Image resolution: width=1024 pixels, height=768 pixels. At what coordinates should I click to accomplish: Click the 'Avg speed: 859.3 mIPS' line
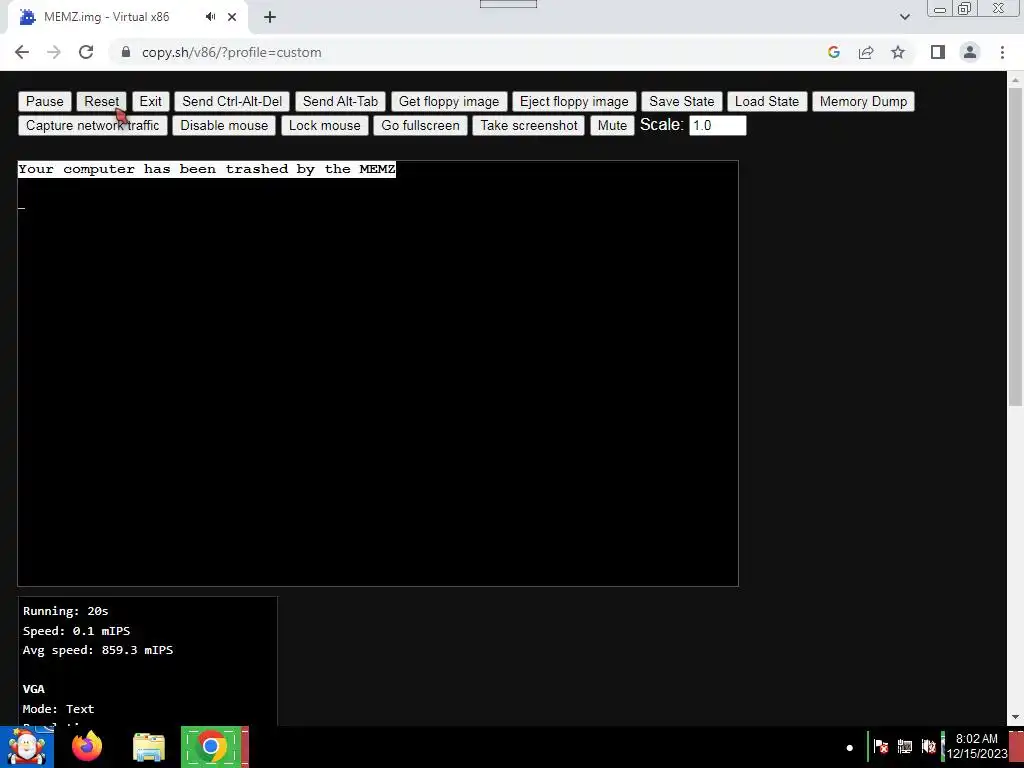(x=98, y=650)
